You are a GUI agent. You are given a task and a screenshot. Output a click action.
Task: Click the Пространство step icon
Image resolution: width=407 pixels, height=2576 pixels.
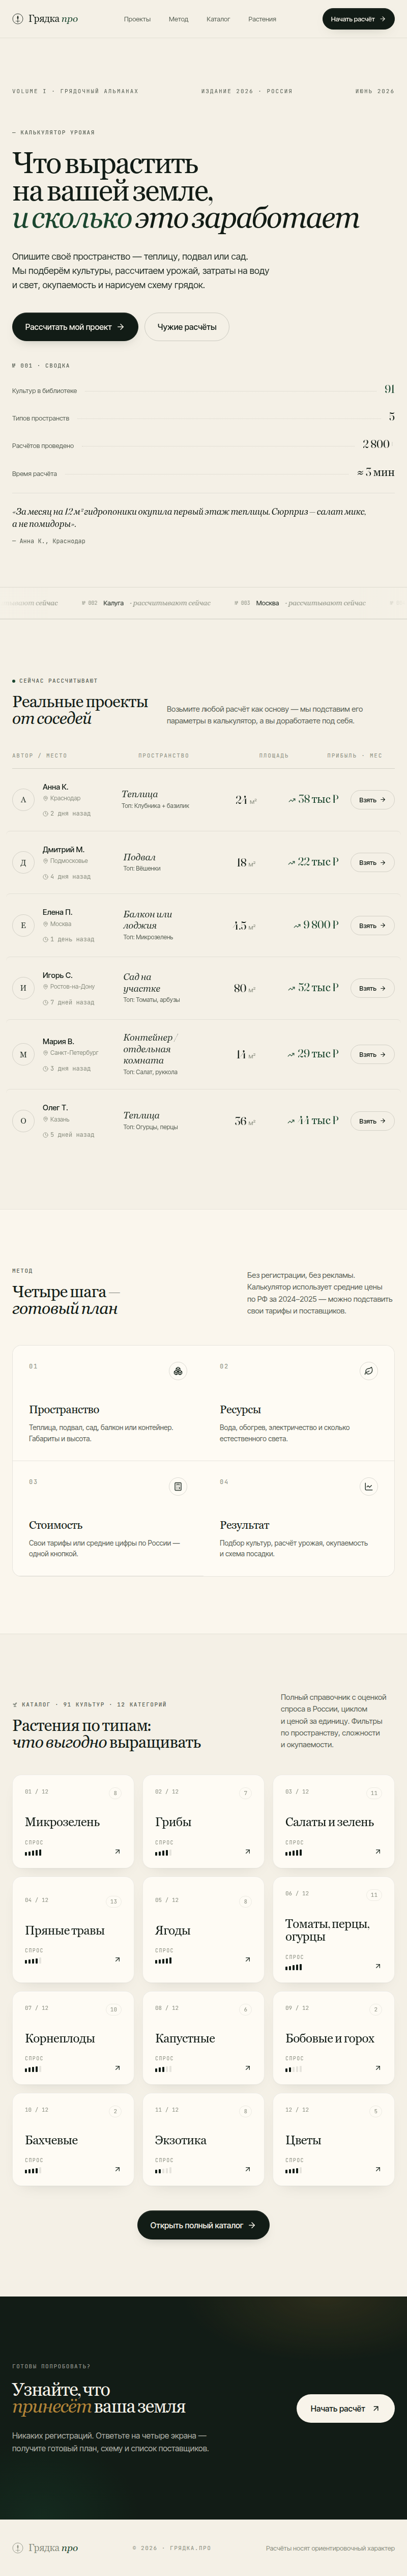coord(178,1371)
